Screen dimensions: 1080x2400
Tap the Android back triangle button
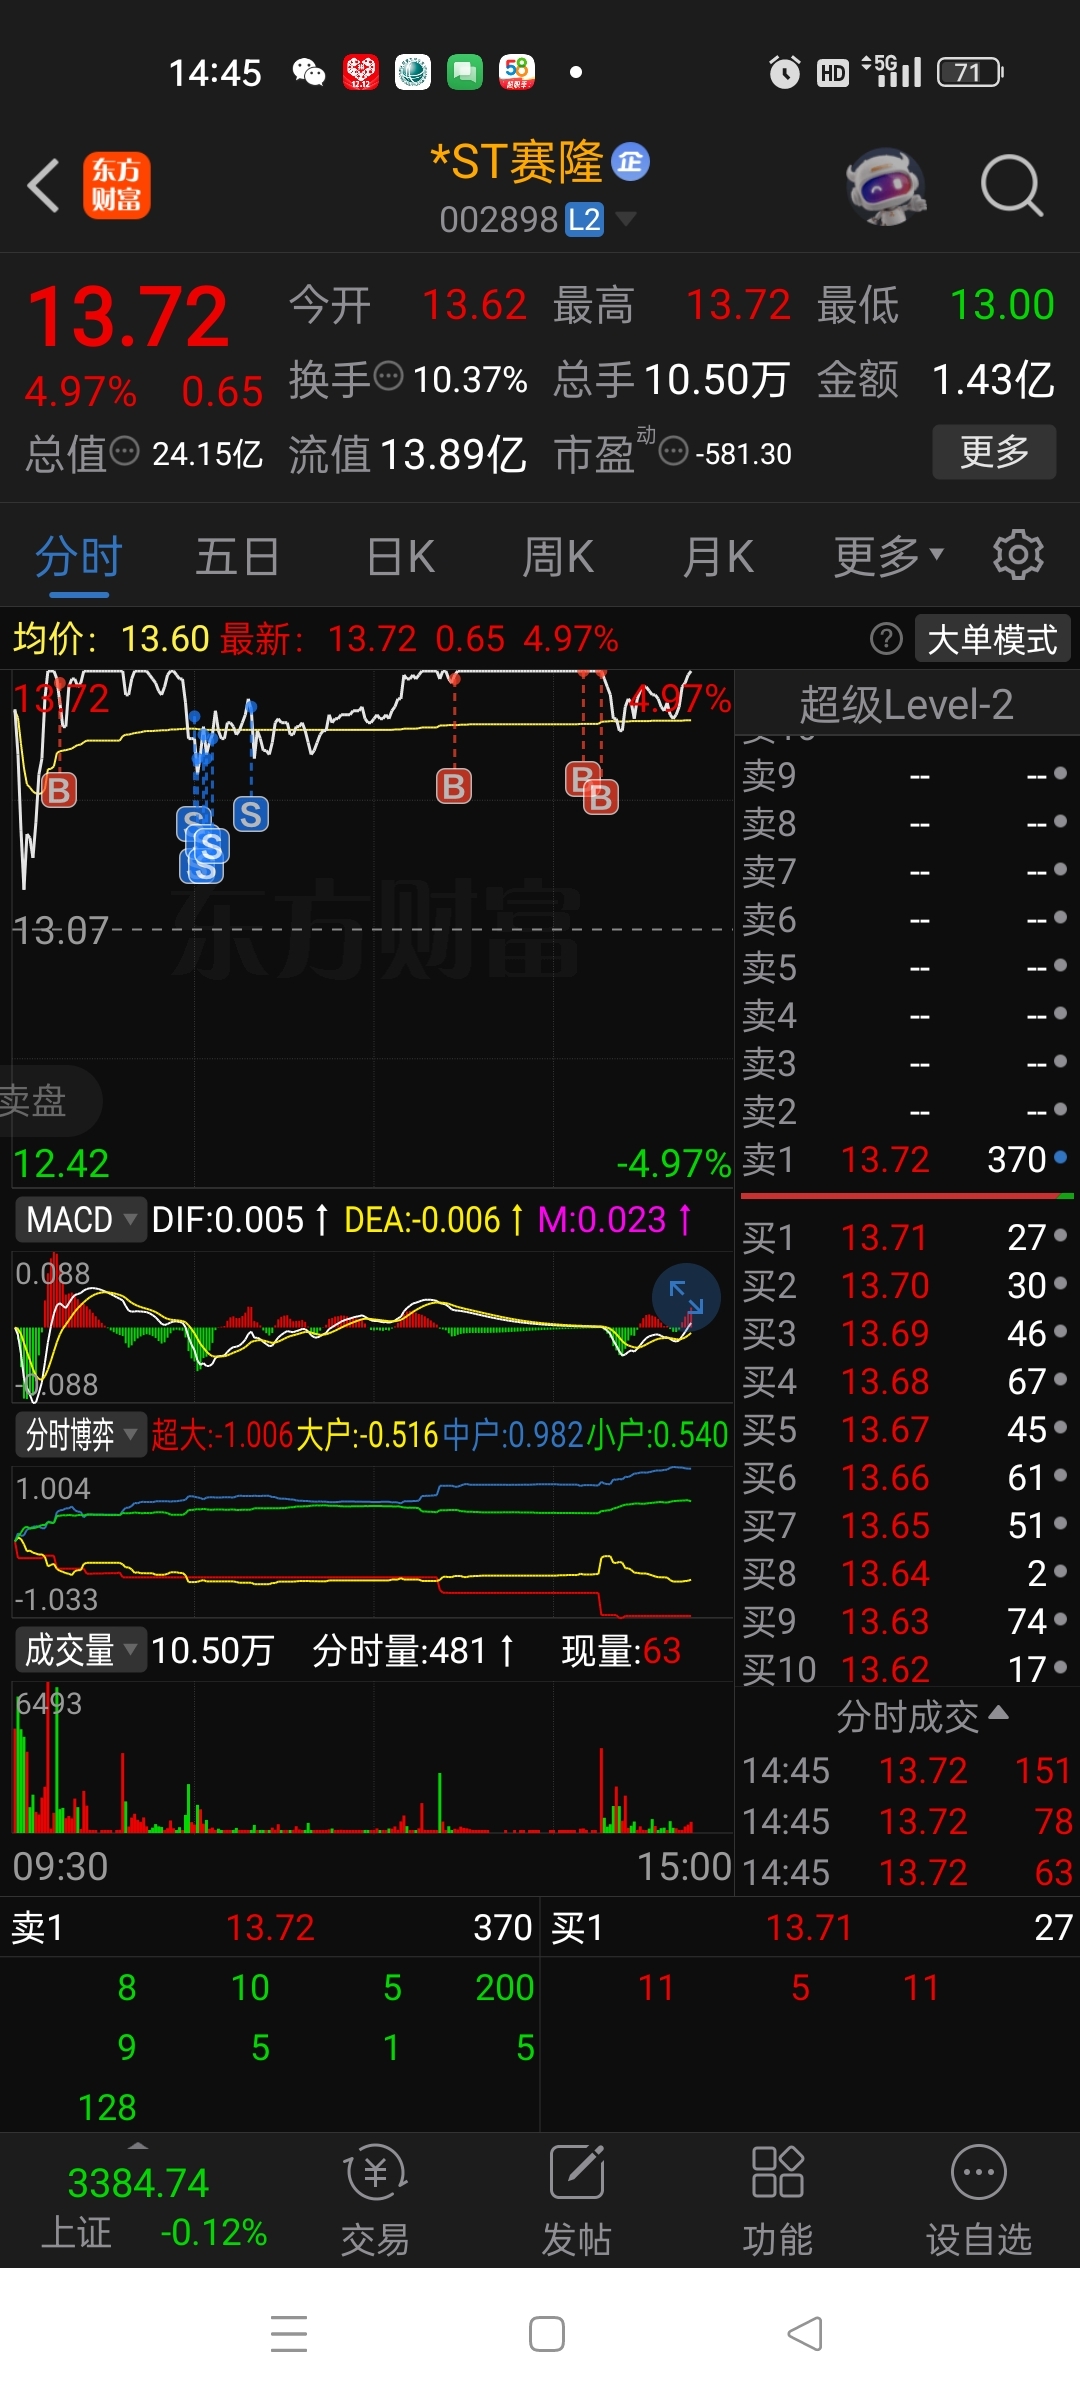804,2334
